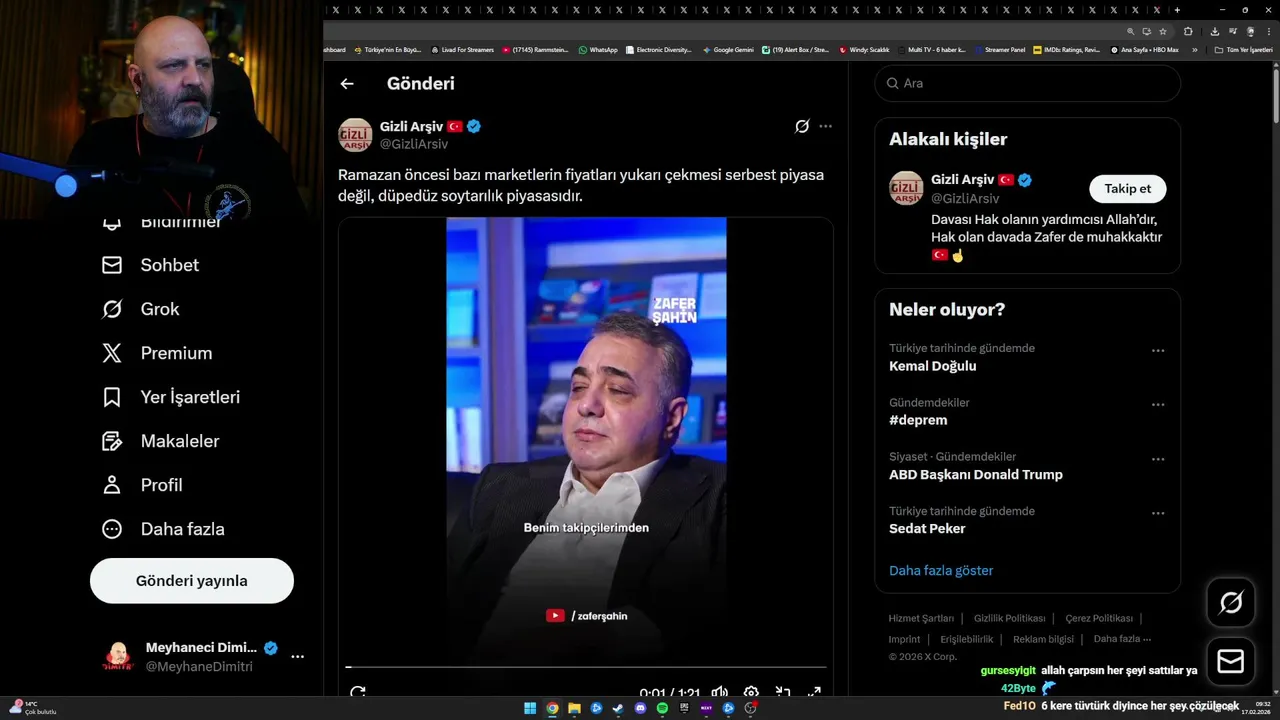Open Sedat Peker trending topic
1280x720 pixels.
(927, 528)
